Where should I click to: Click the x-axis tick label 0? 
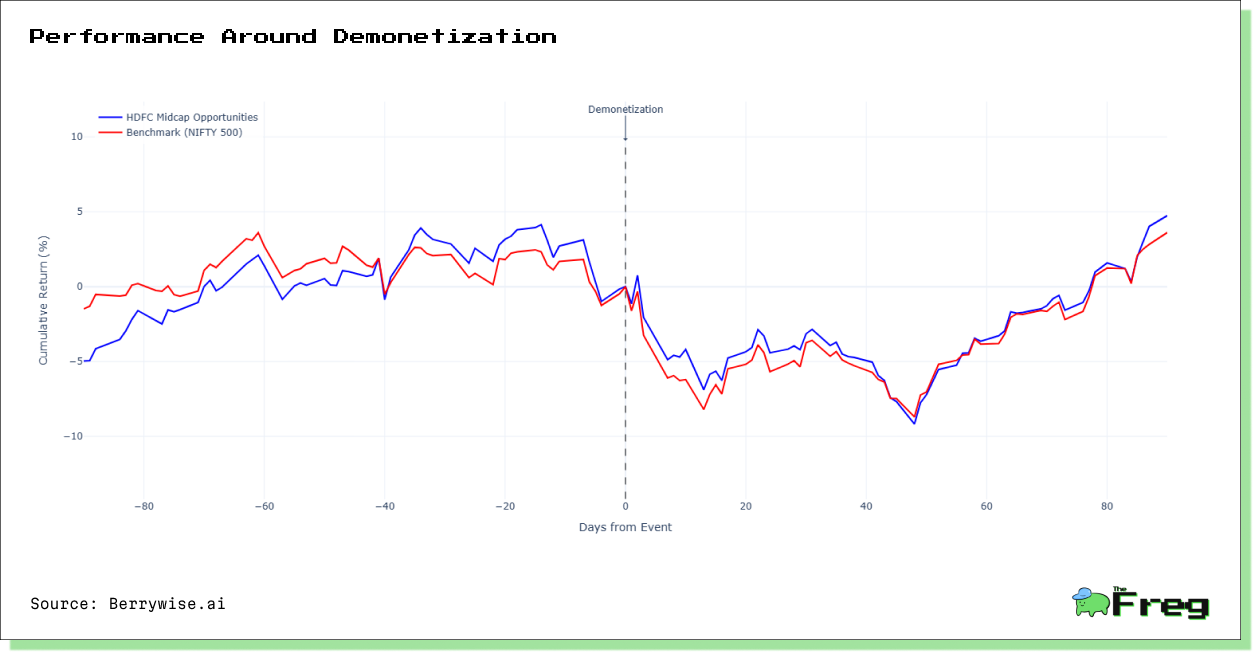coord(625,506)
